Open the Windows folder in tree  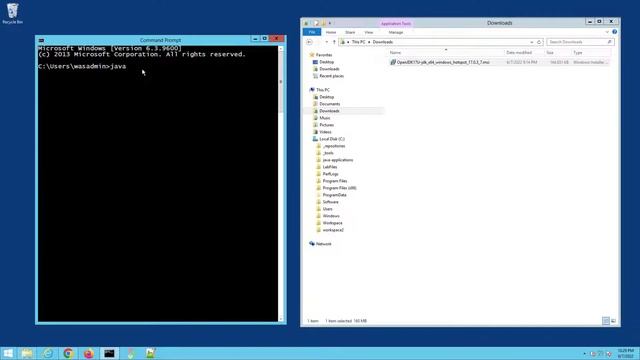(x=331, y=216)
